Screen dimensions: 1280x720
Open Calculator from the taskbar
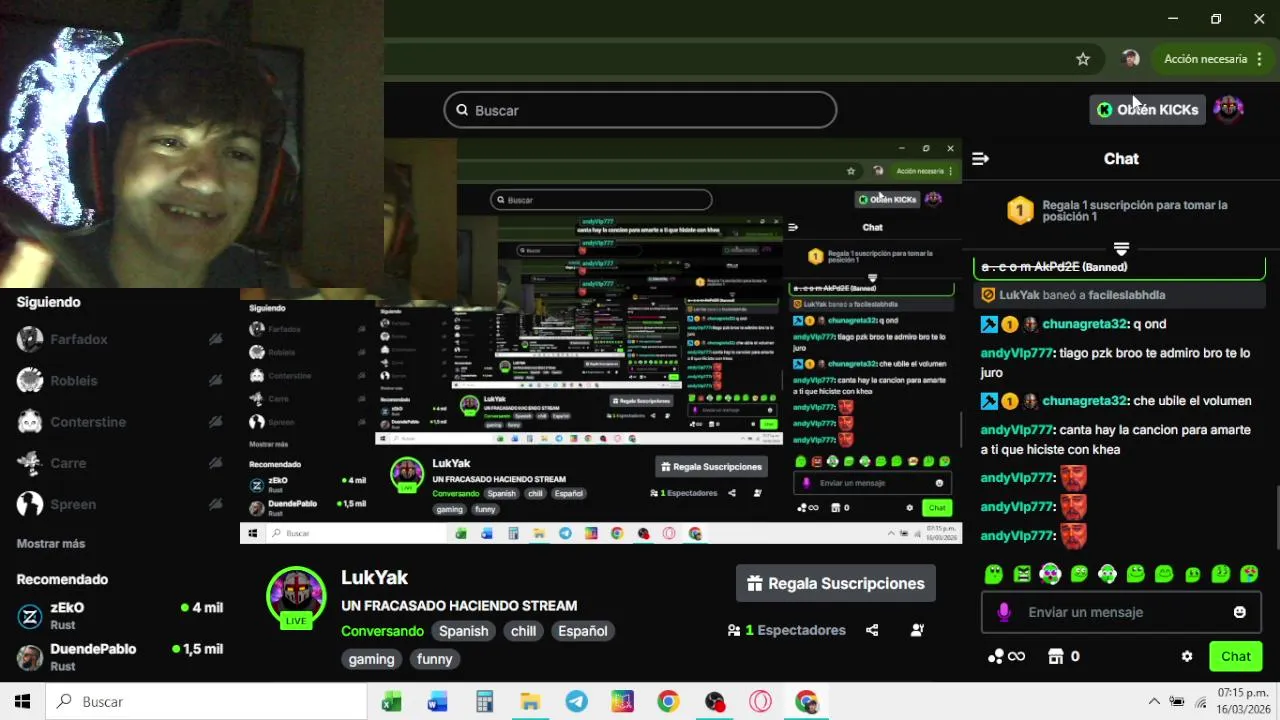click(x=484, y=702)
